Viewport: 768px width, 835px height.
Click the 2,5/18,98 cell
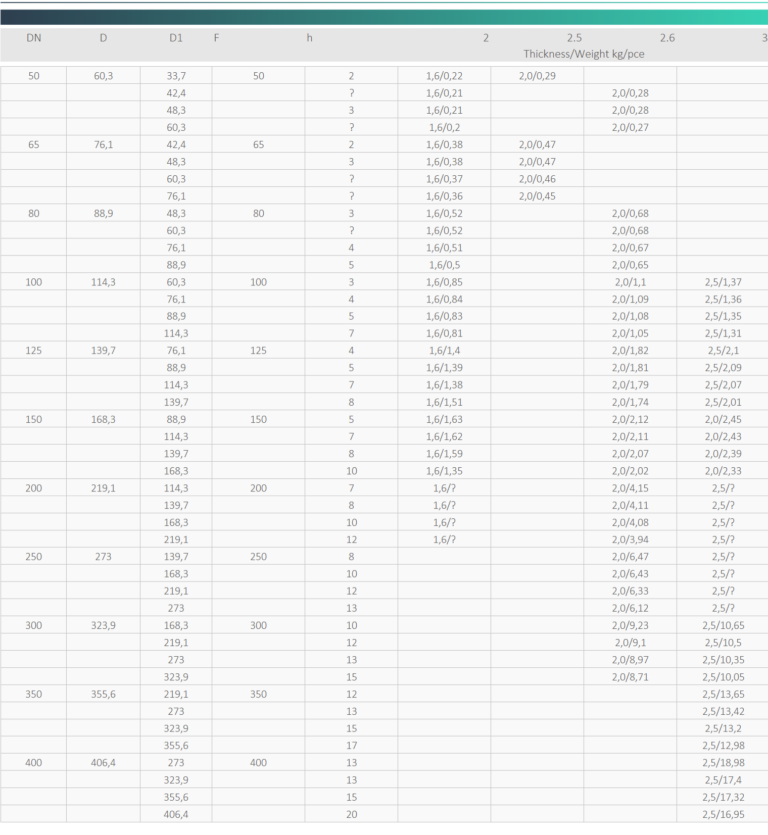(723, 762)
